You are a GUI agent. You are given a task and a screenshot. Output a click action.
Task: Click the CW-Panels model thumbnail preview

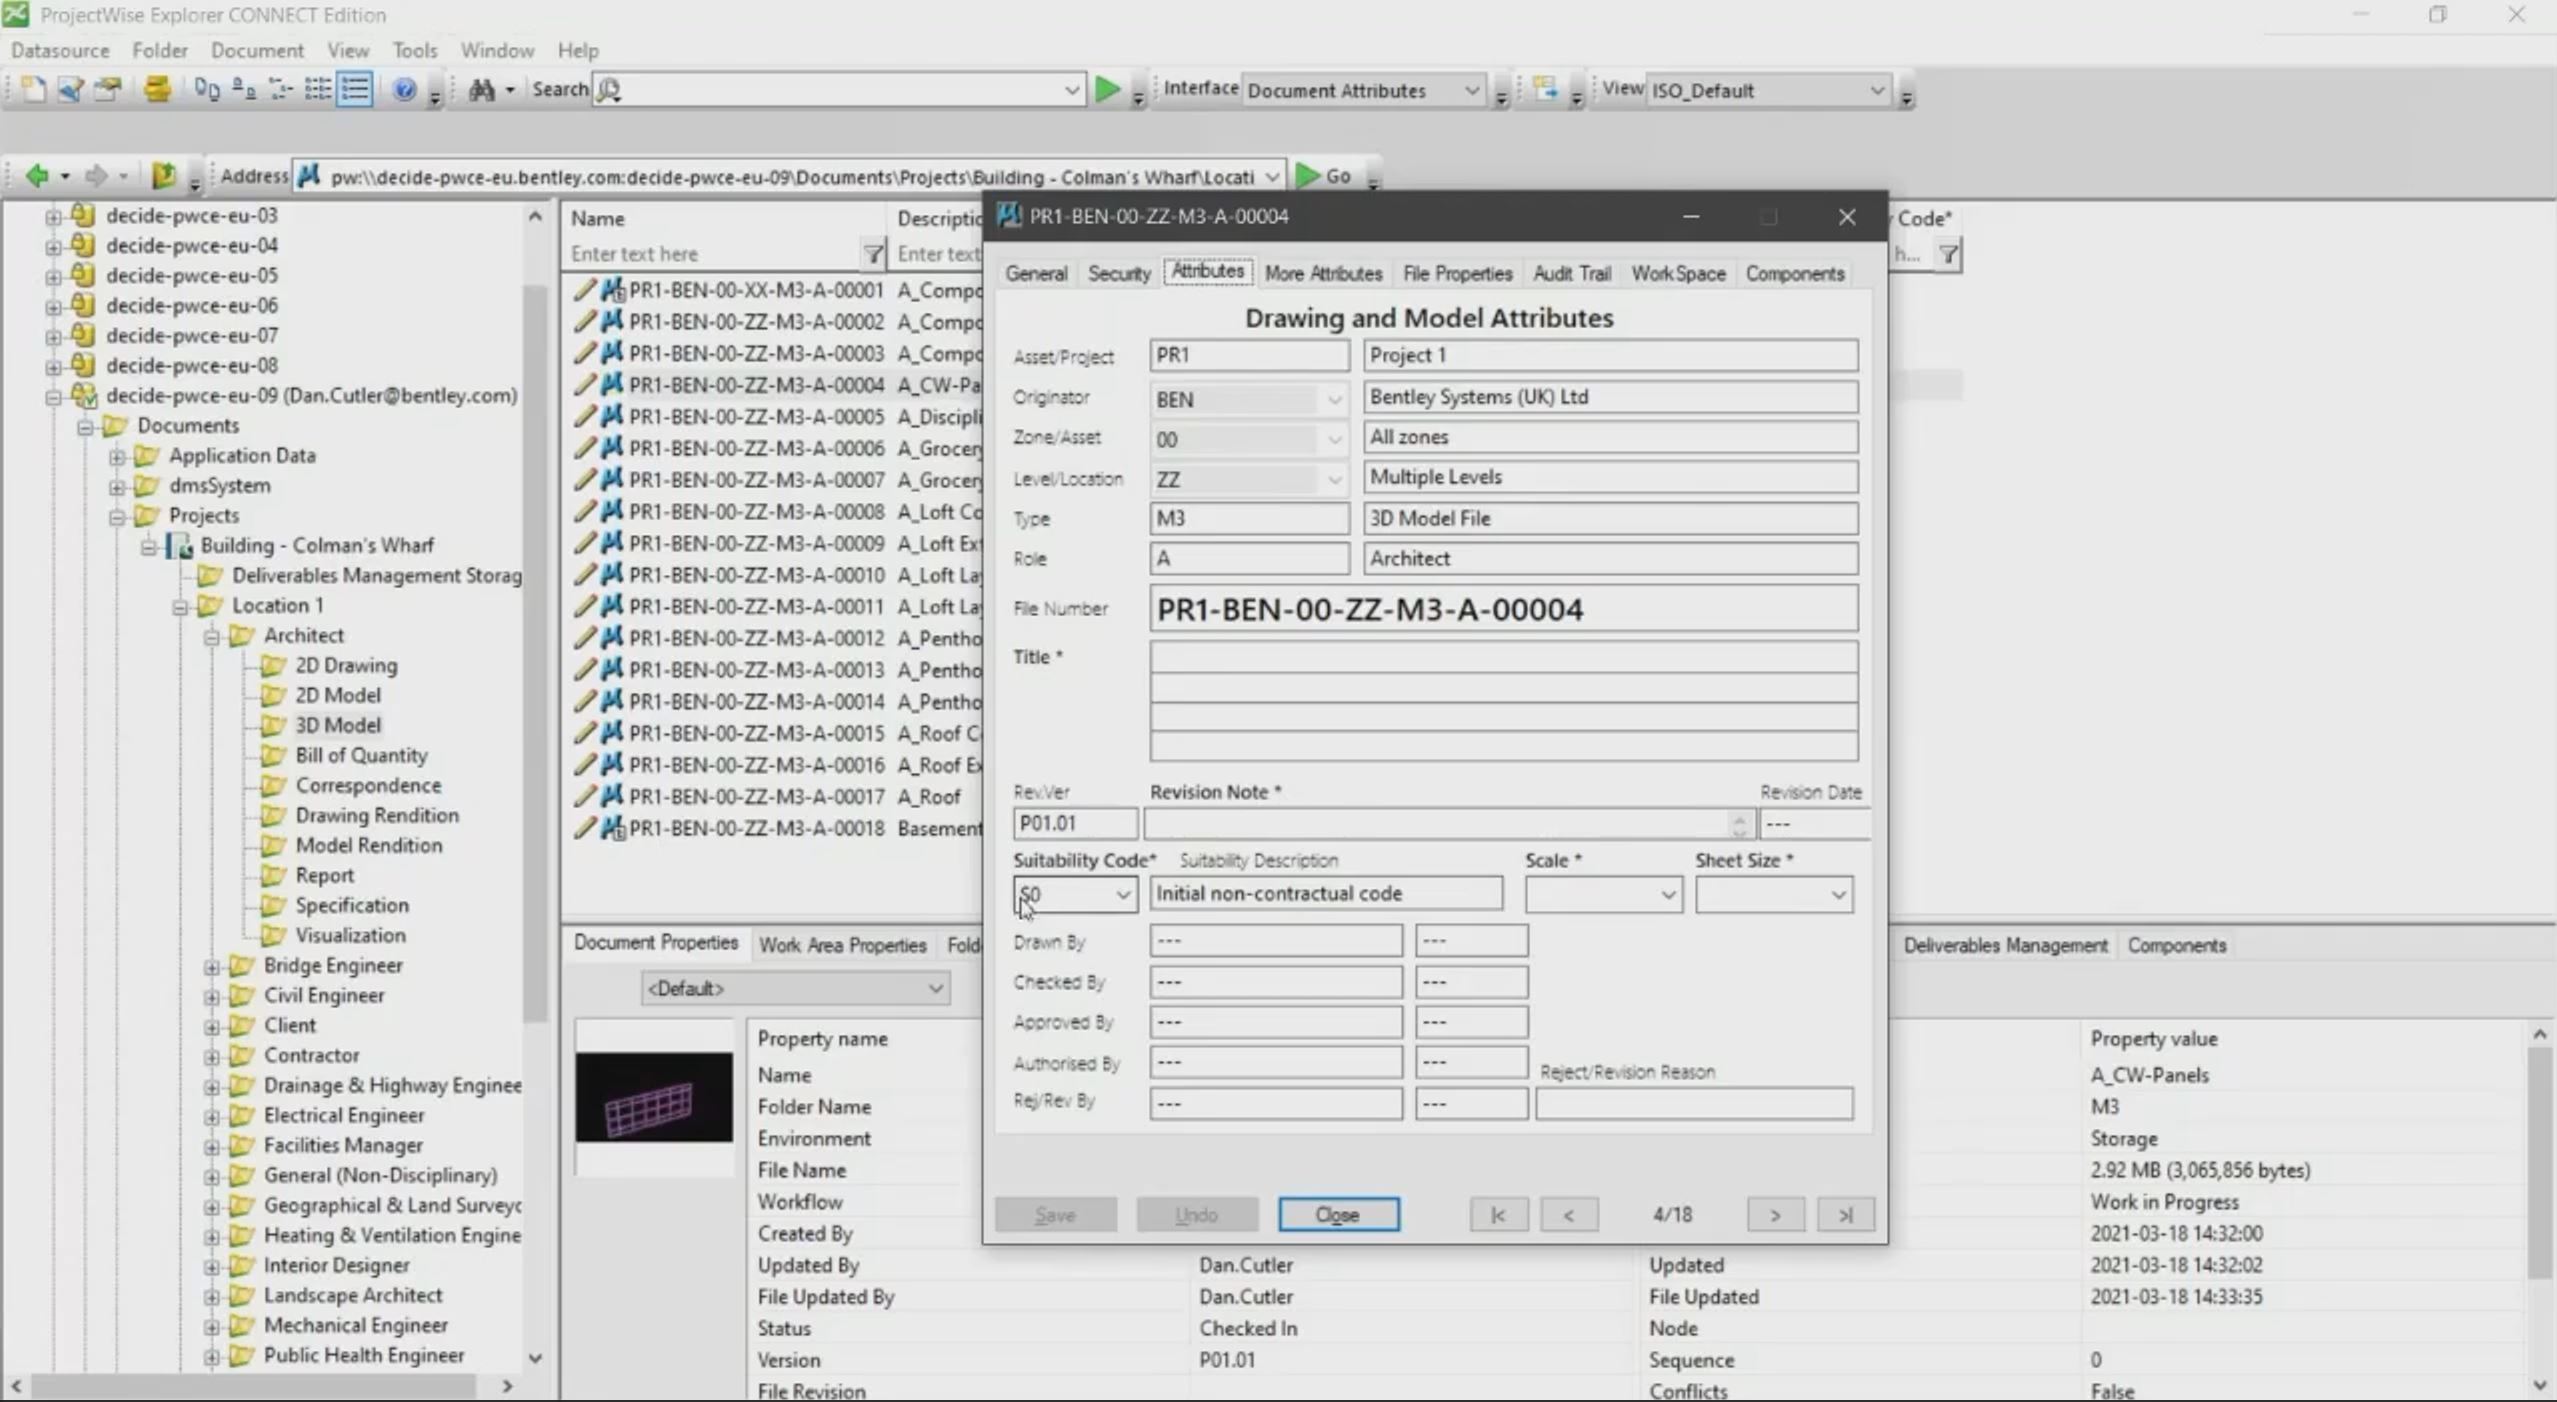point(653,1098)
